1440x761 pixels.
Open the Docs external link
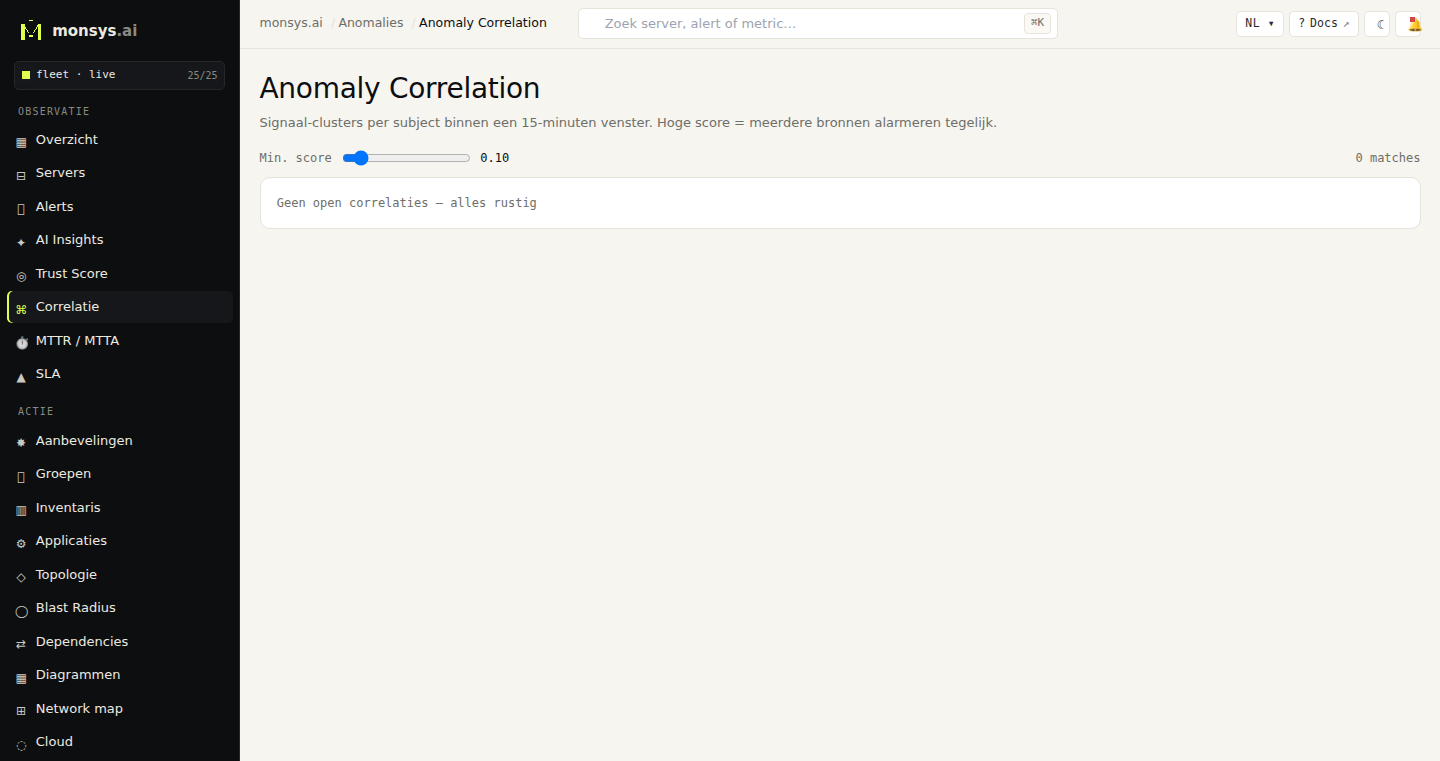click(1323, 24)
